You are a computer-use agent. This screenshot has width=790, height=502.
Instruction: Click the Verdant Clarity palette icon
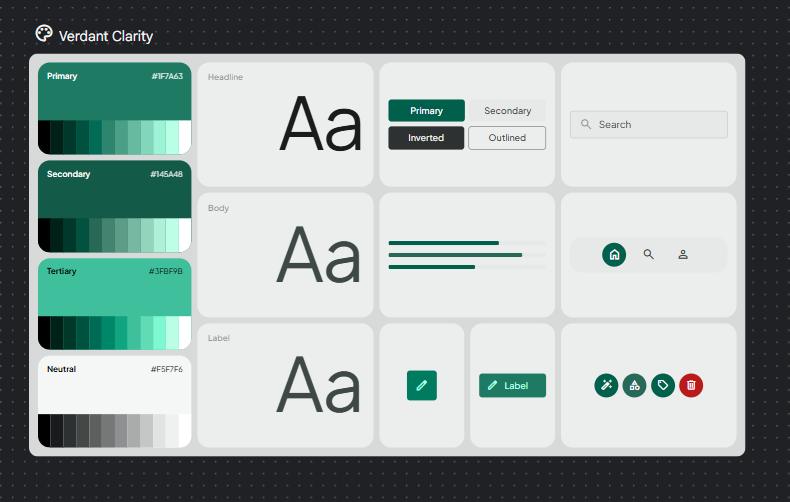pos(44,35)
